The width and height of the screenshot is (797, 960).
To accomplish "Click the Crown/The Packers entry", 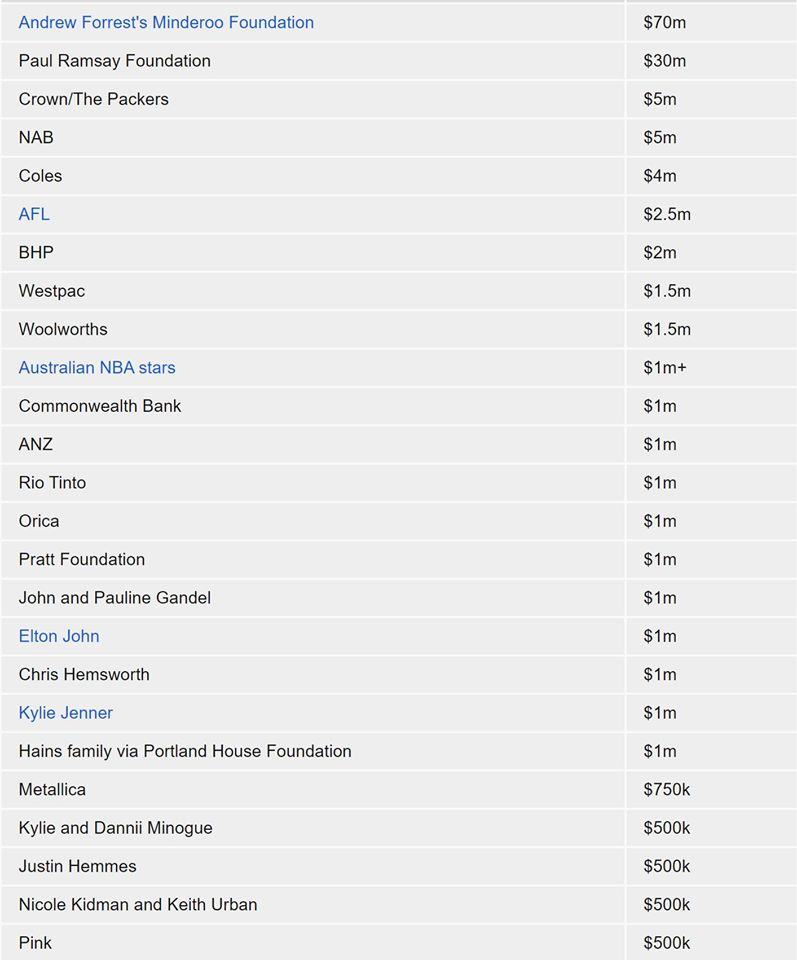I will pyautogui.click(x=94, y=99).
